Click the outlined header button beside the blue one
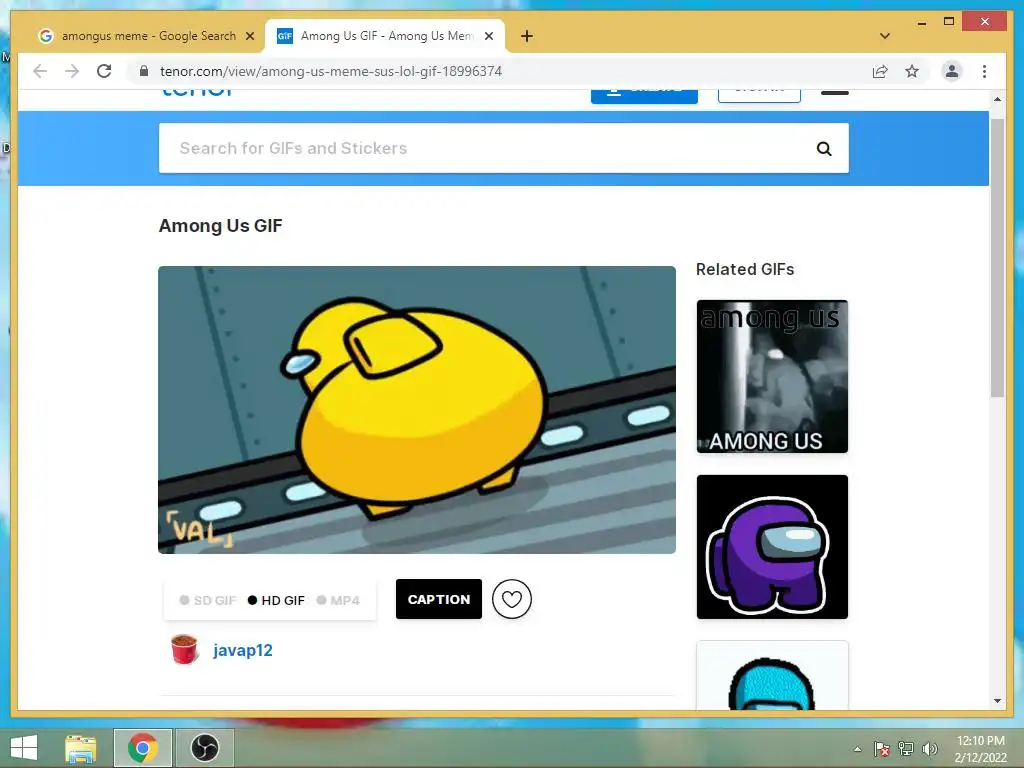The width and height of the screenshot is (1024, 768). coord(759,96)
